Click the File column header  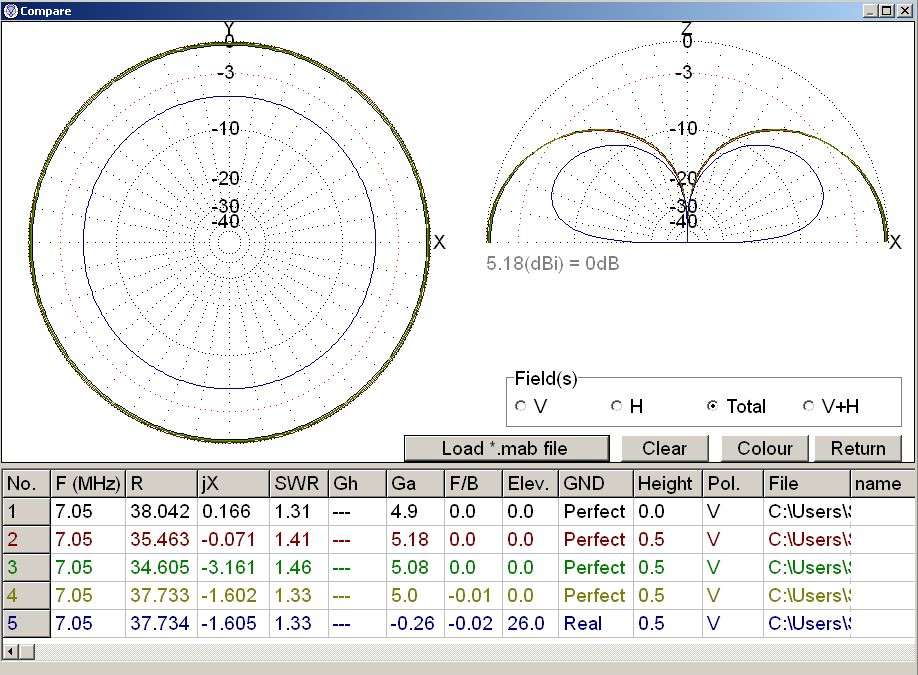point(806,484)
